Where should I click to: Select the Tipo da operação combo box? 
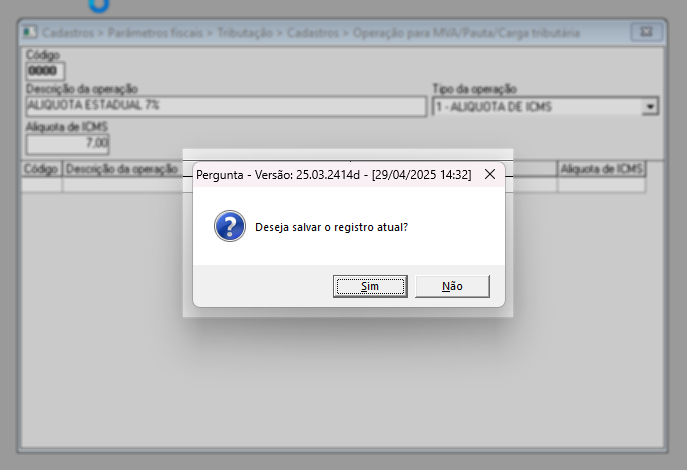[x=545, y=106]
